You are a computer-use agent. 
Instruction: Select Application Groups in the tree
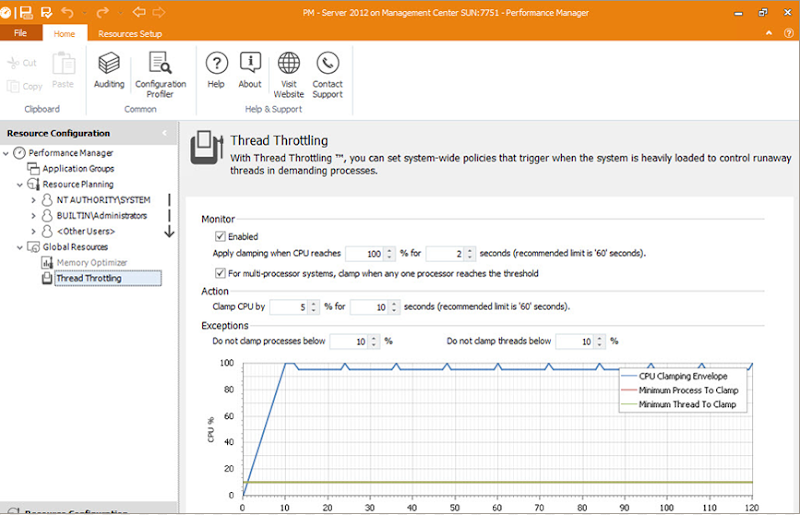coord(78,168)
